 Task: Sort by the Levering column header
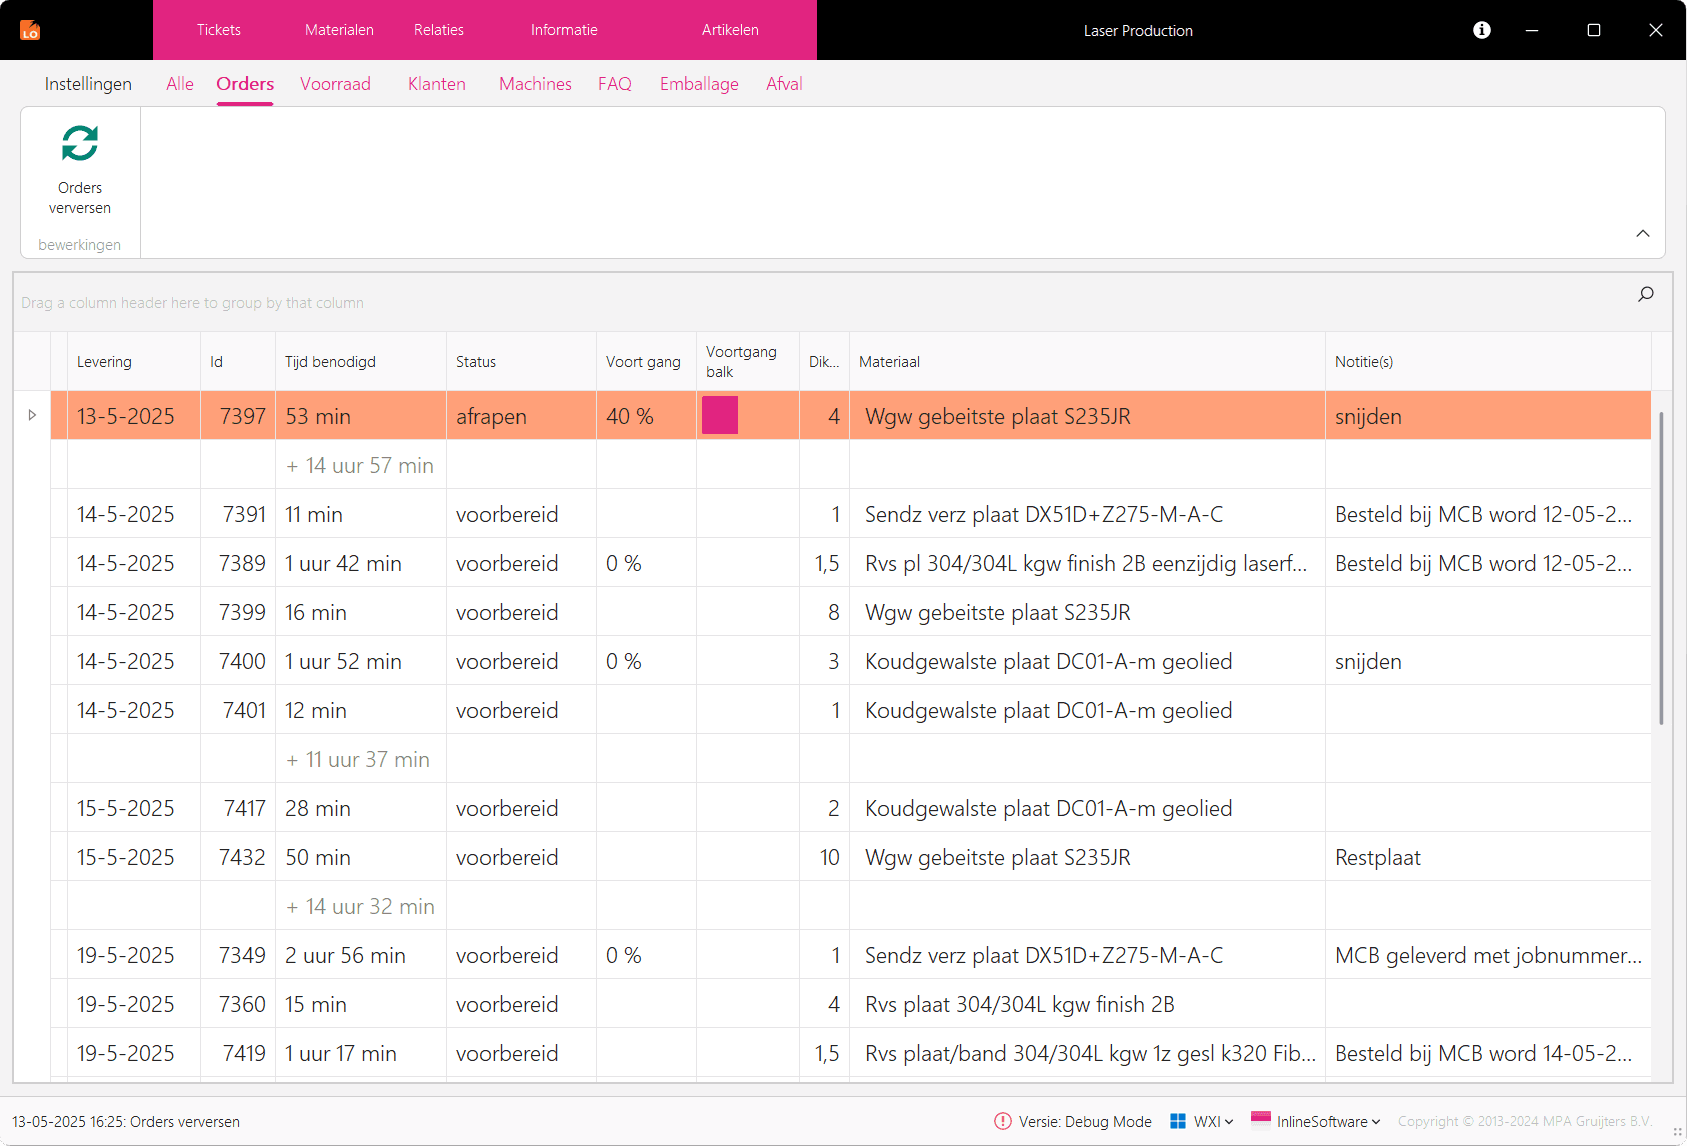click(x=133, y=361)
